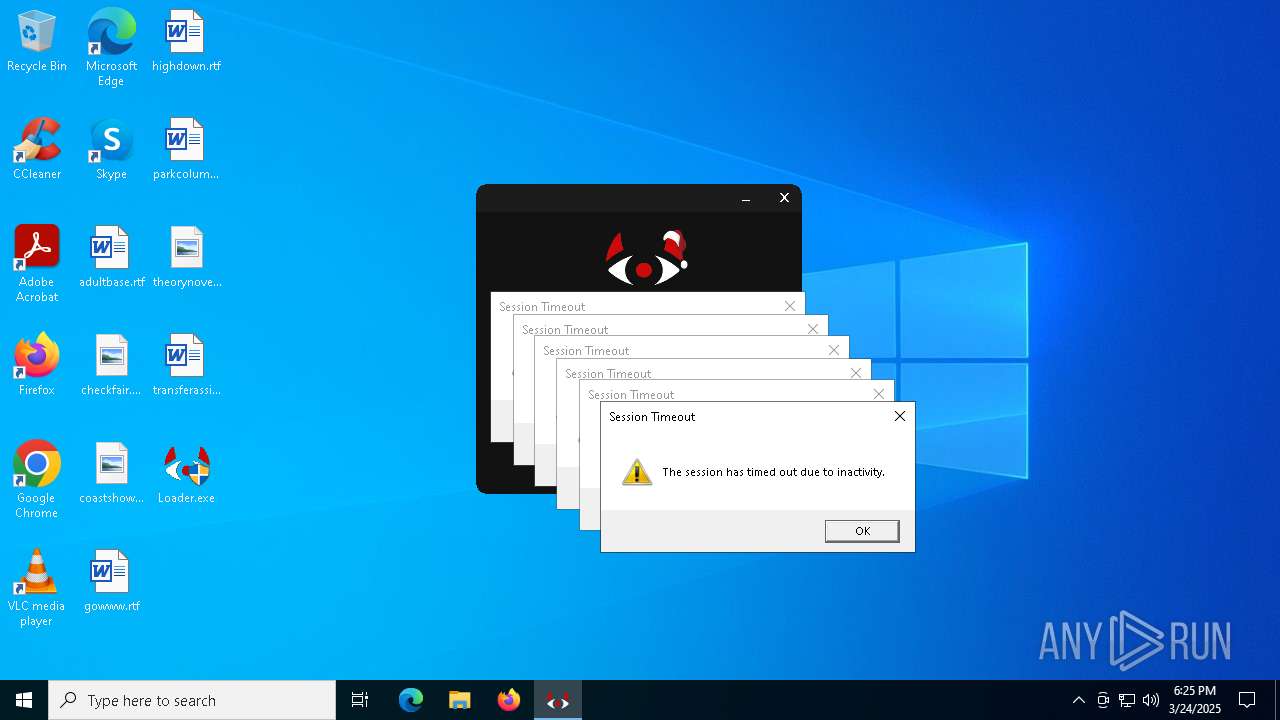
Task: Open the Windows Start menu
Action: 24,700
